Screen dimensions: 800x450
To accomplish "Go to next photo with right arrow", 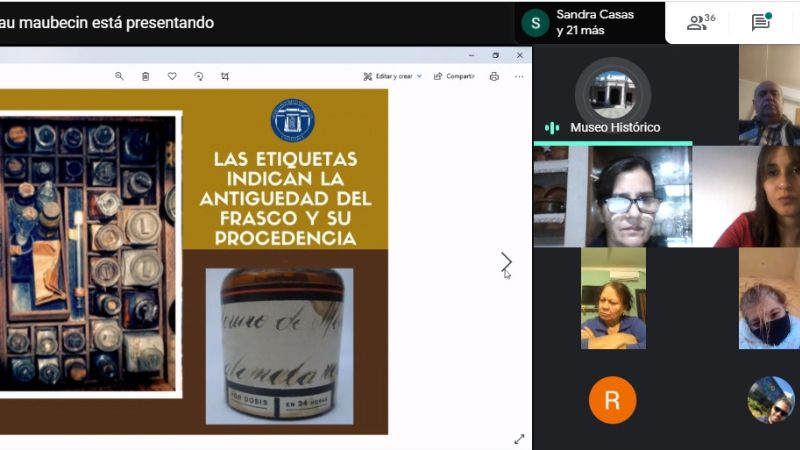I will [x=506, y=262].
